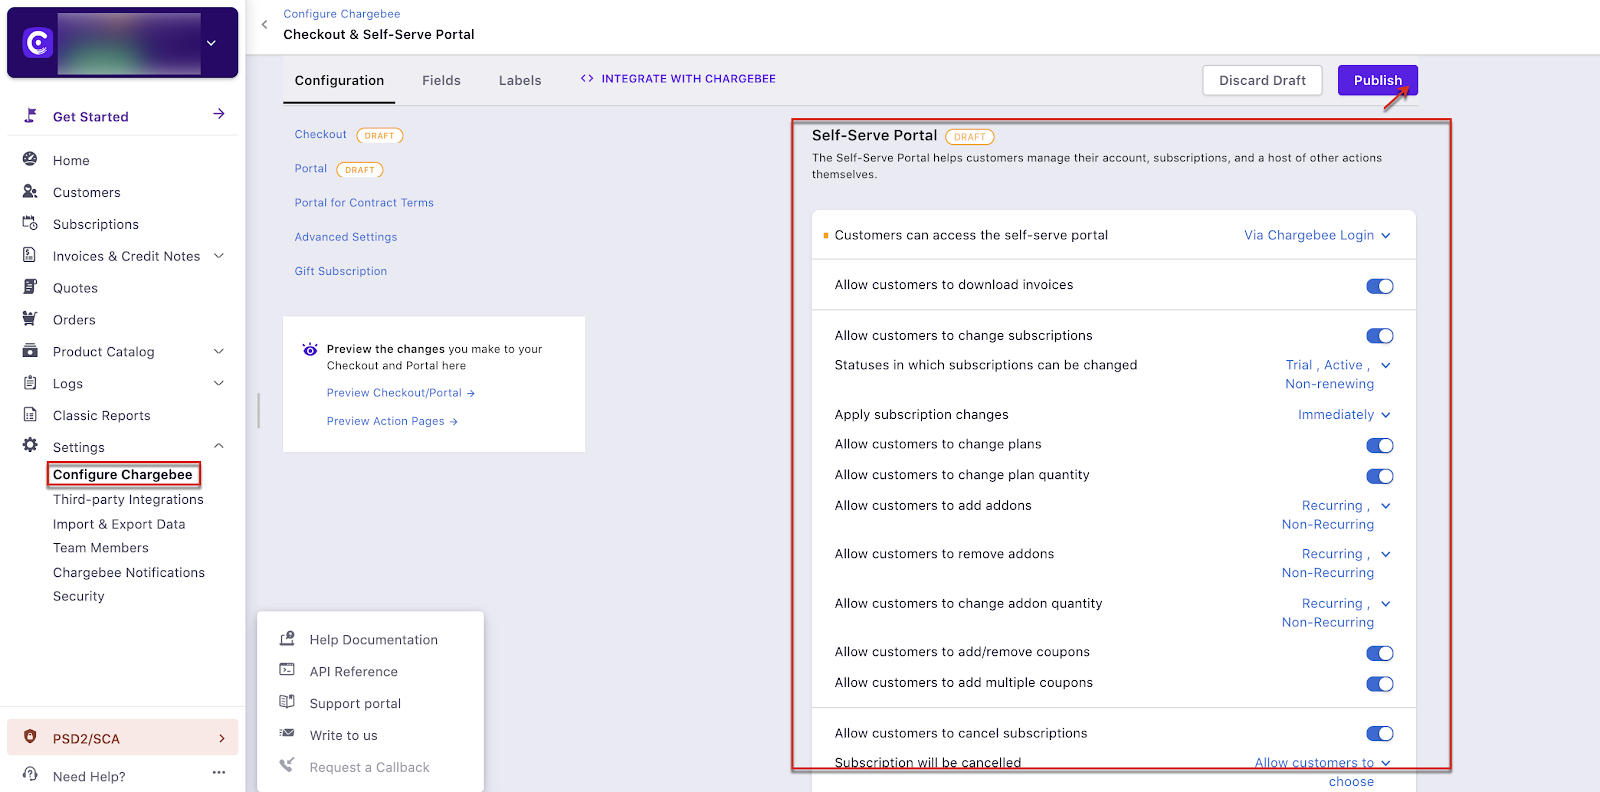Open the Immediately apply changes dropdown

pos(1344,414)
